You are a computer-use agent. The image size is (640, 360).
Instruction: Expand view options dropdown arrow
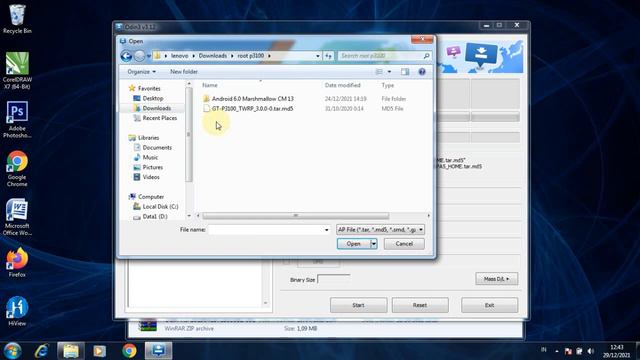[x=389, y=72]
